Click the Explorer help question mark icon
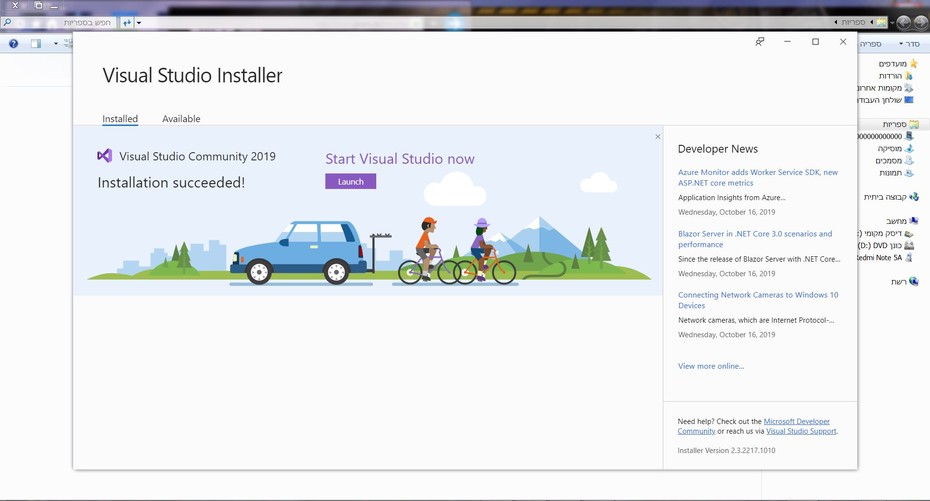The width and height of the screenshot is (930, 501). click(14, 43)
